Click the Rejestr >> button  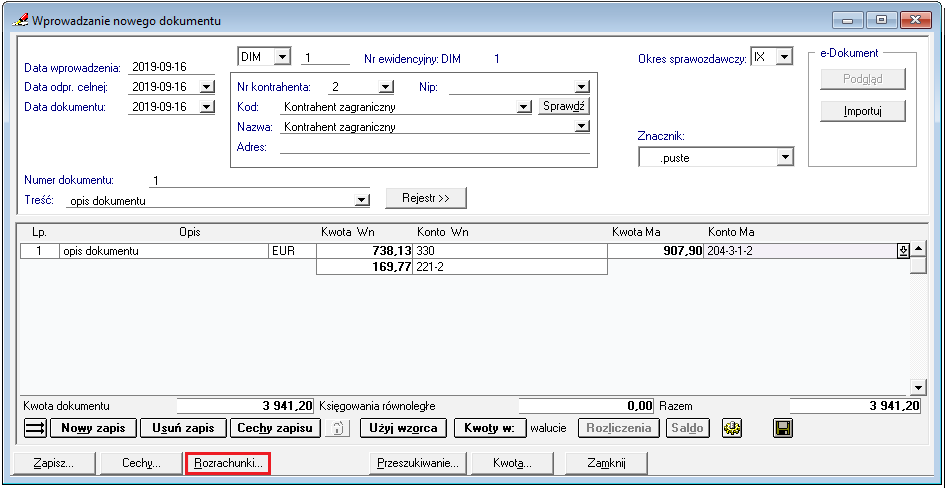(x=426, y=198)
